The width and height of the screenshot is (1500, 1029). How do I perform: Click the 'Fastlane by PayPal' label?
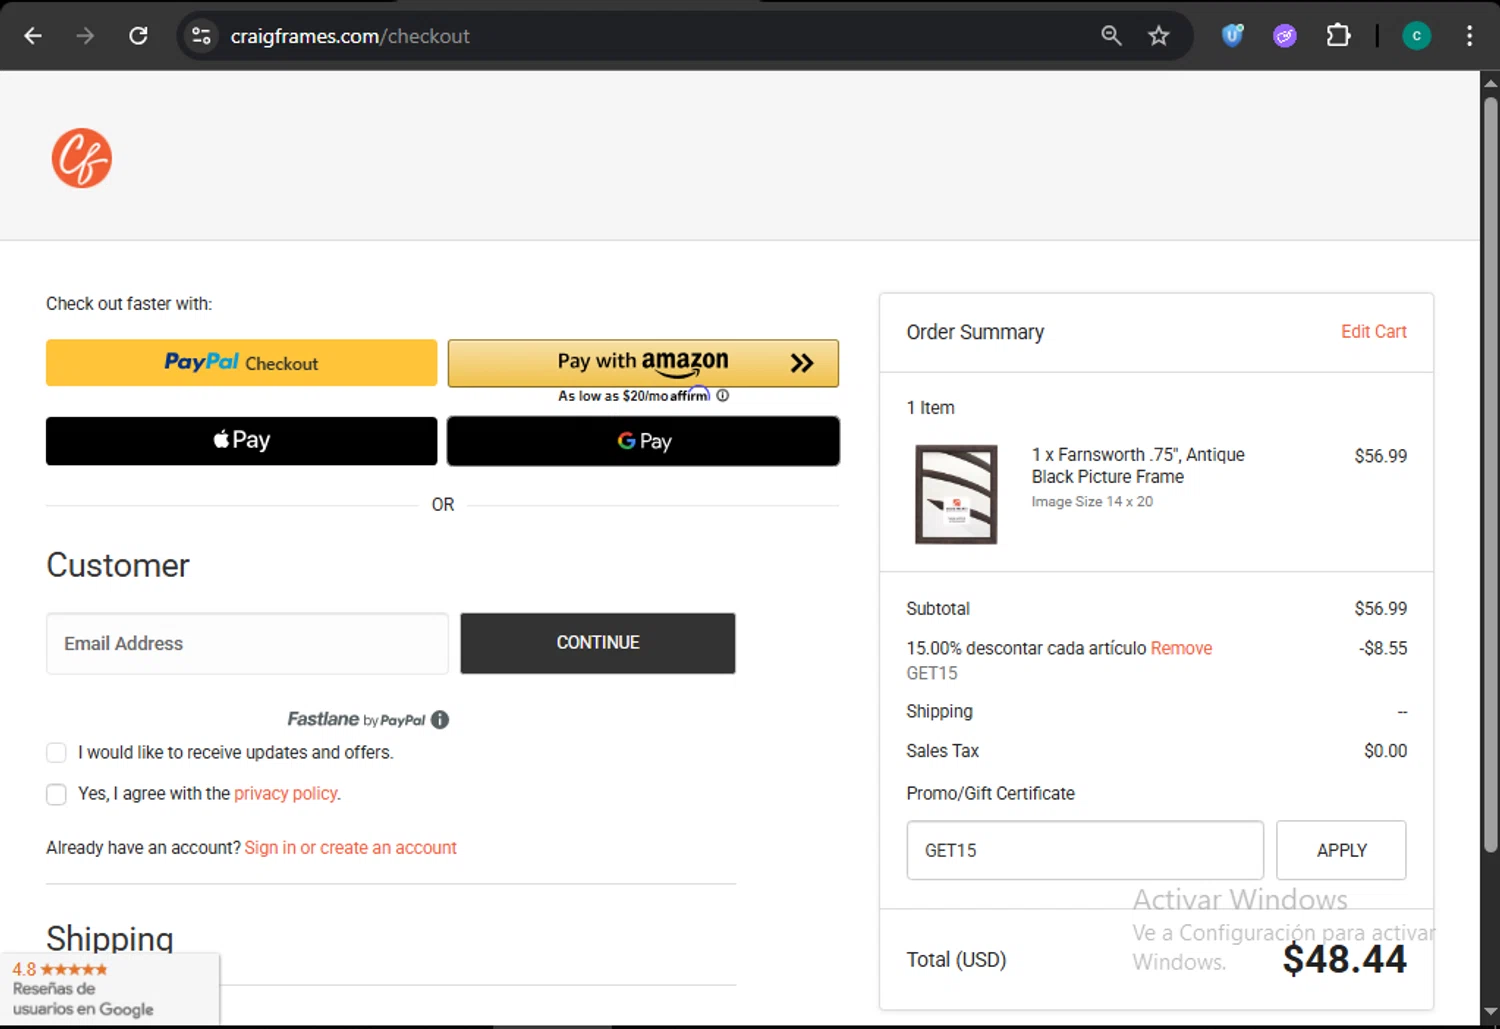click(356, 719)
